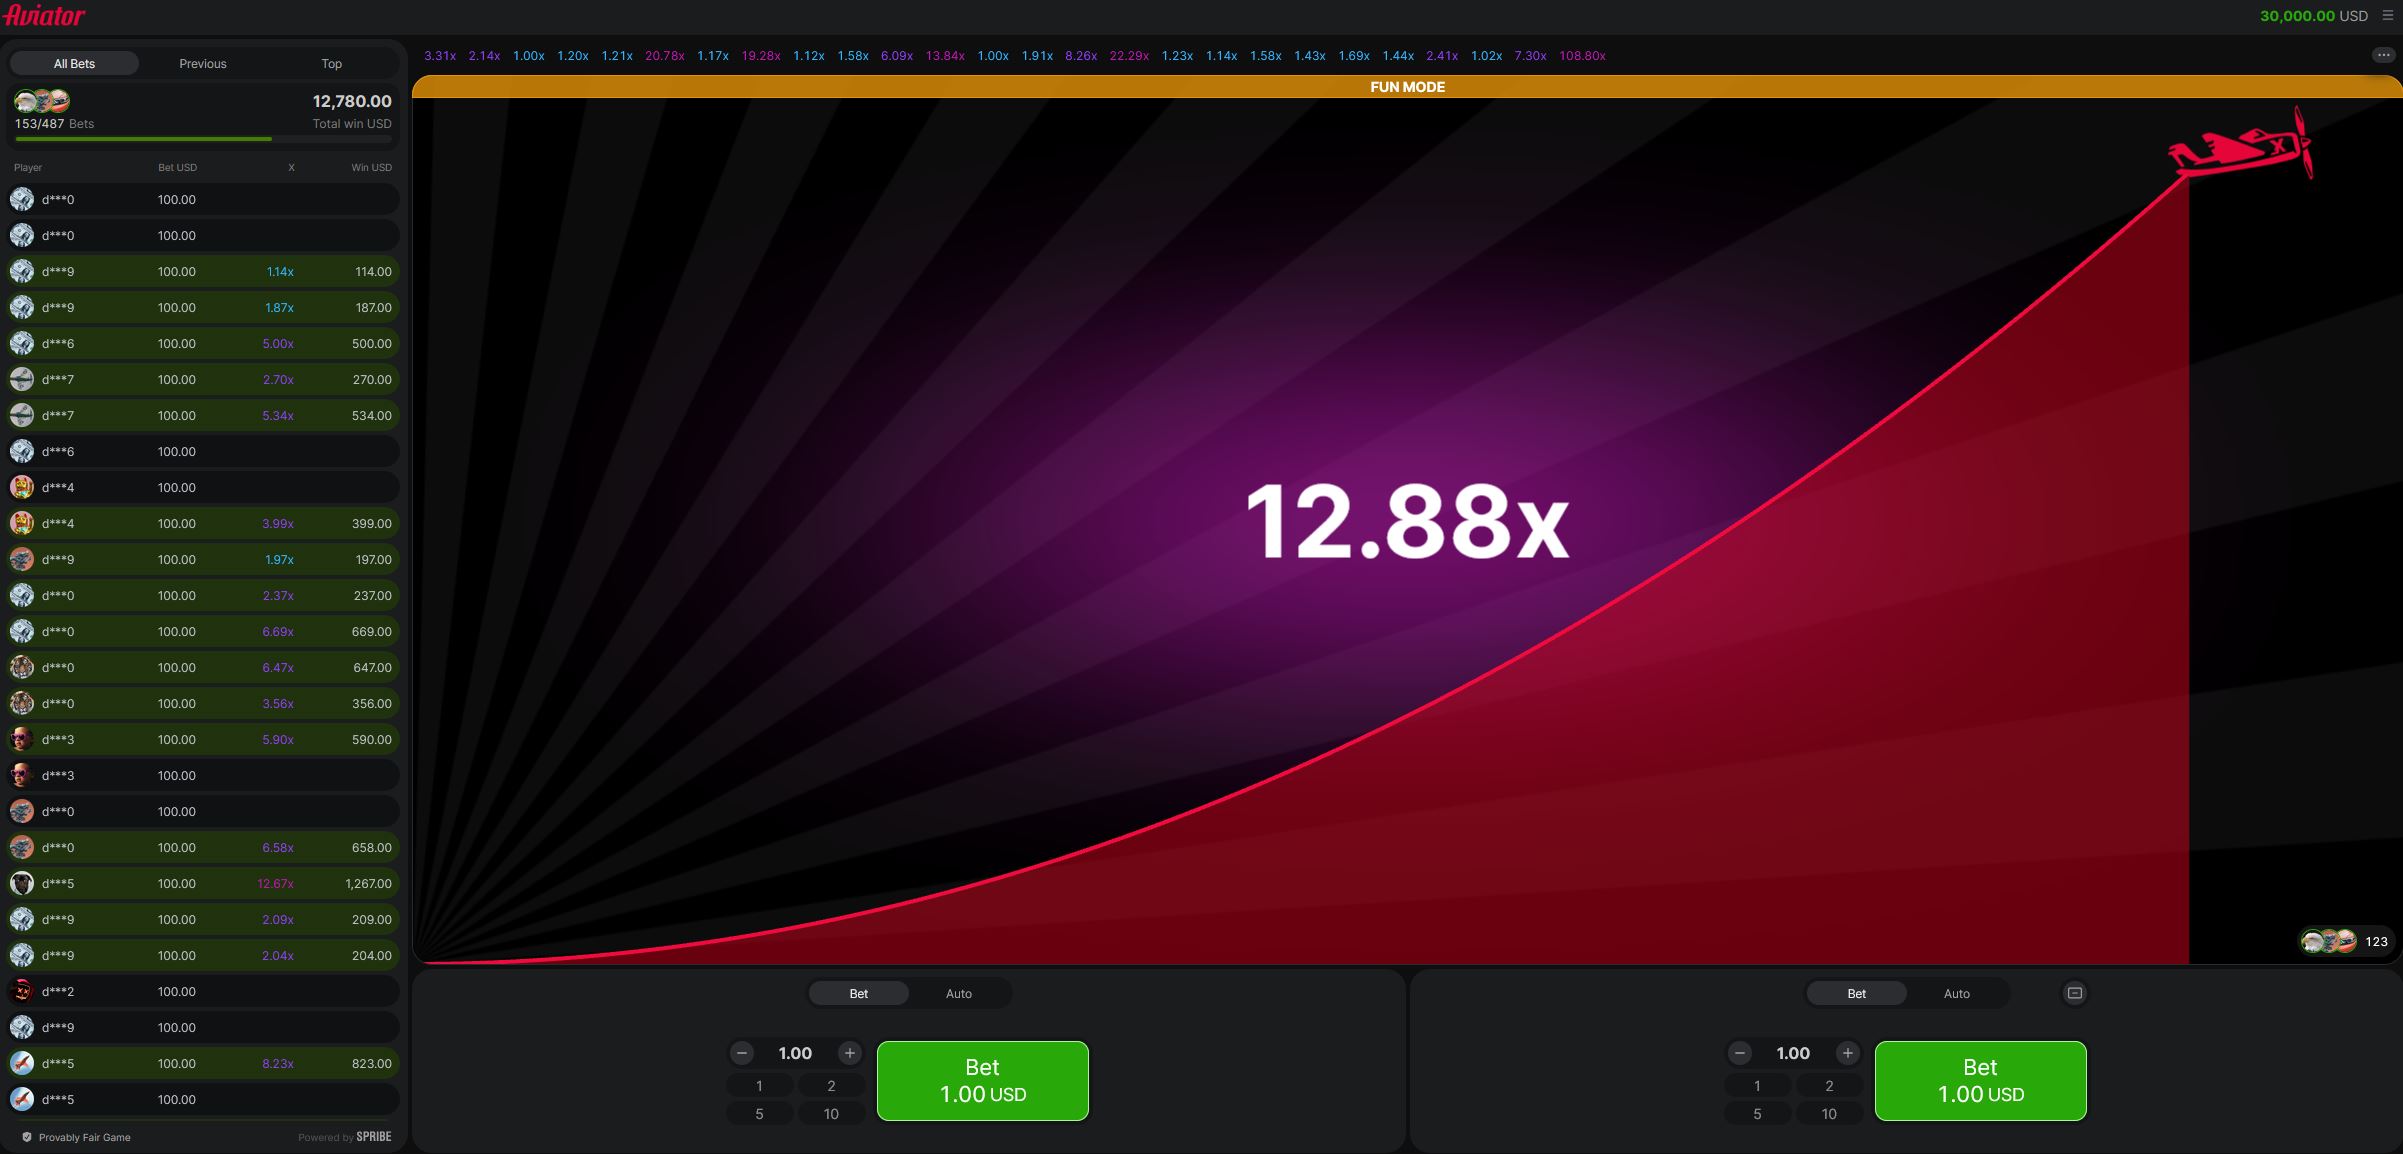Decrease left bet amount with minus

tap(742, 1053)
